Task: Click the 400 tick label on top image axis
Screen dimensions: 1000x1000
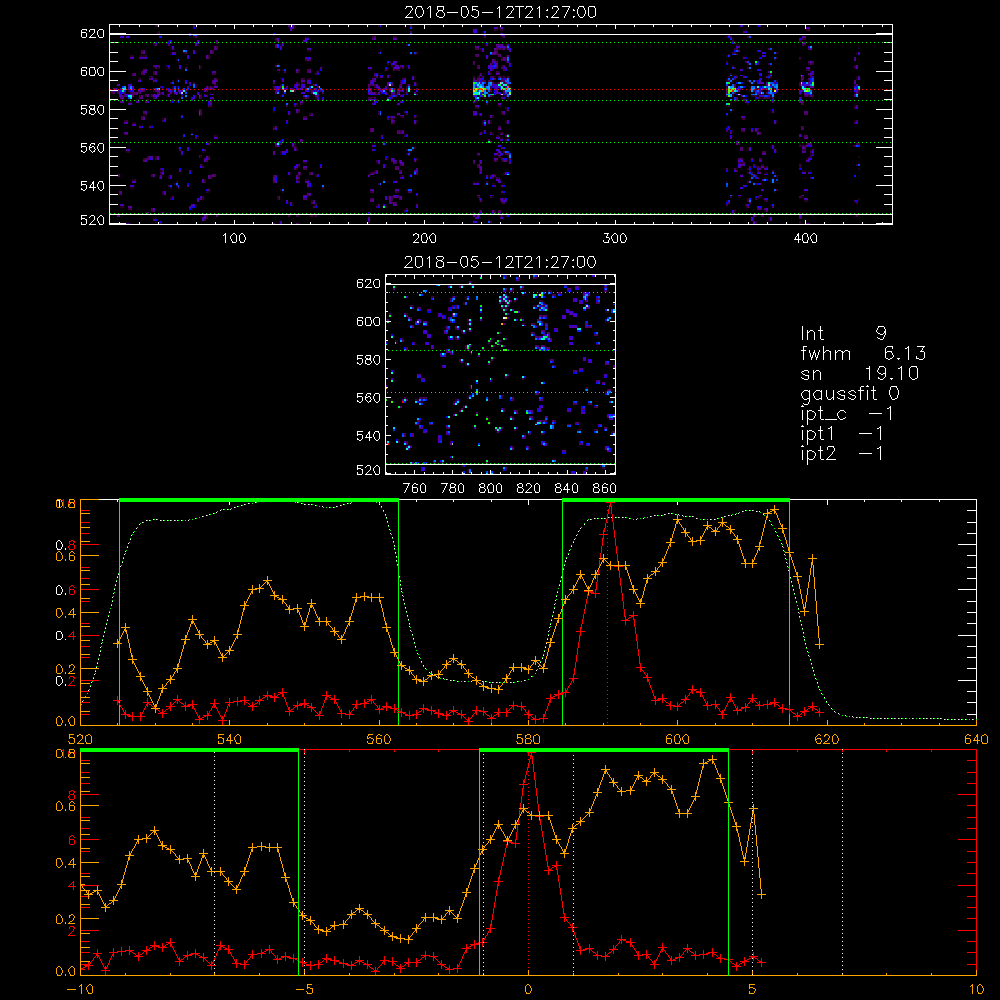Action: coord(805,239)
